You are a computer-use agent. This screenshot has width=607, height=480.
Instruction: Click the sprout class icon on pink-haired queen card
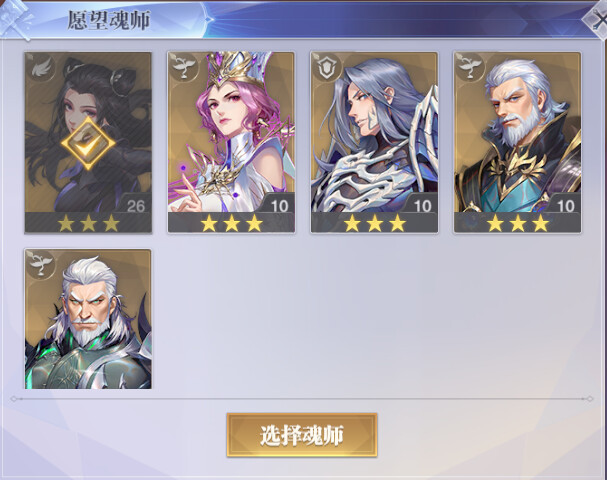tap(183, 67)
